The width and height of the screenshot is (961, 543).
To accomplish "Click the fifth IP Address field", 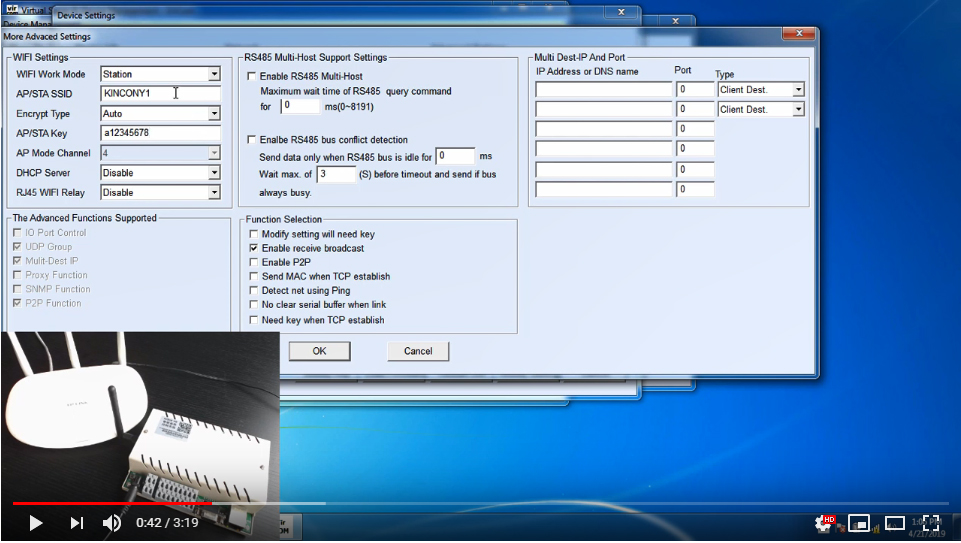I will [x=604, y=169].
